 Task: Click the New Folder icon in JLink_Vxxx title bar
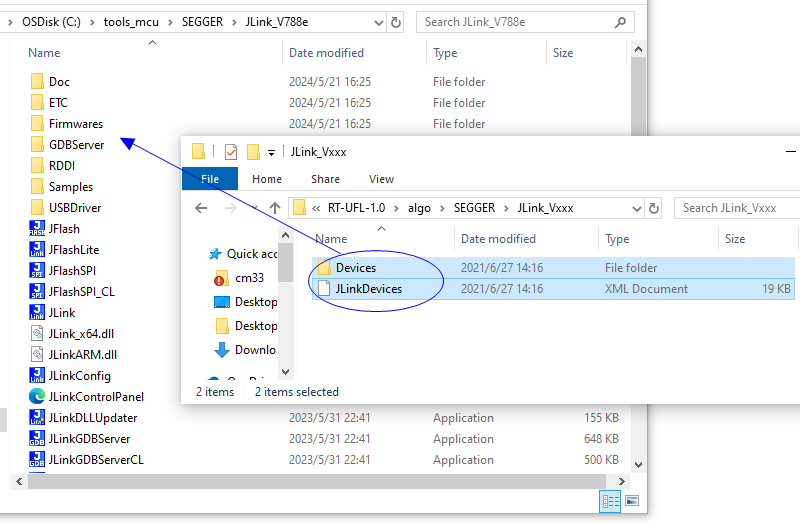(x=253, y=152)
